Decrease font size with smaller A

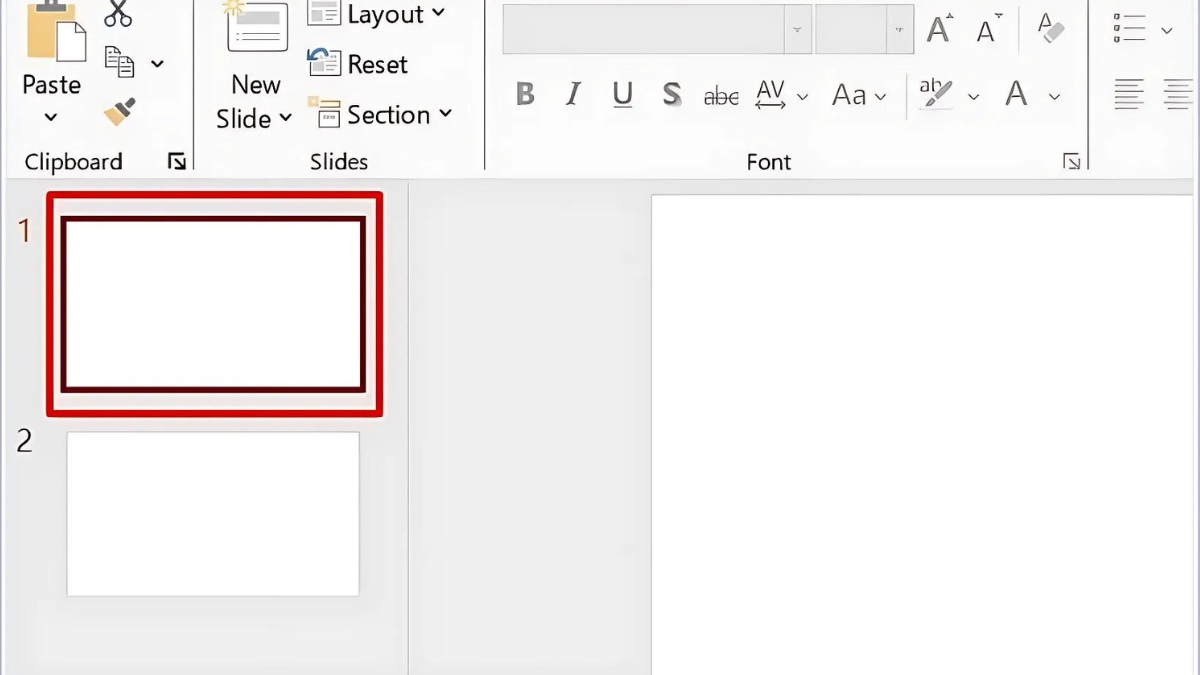(x=988, y=30)
